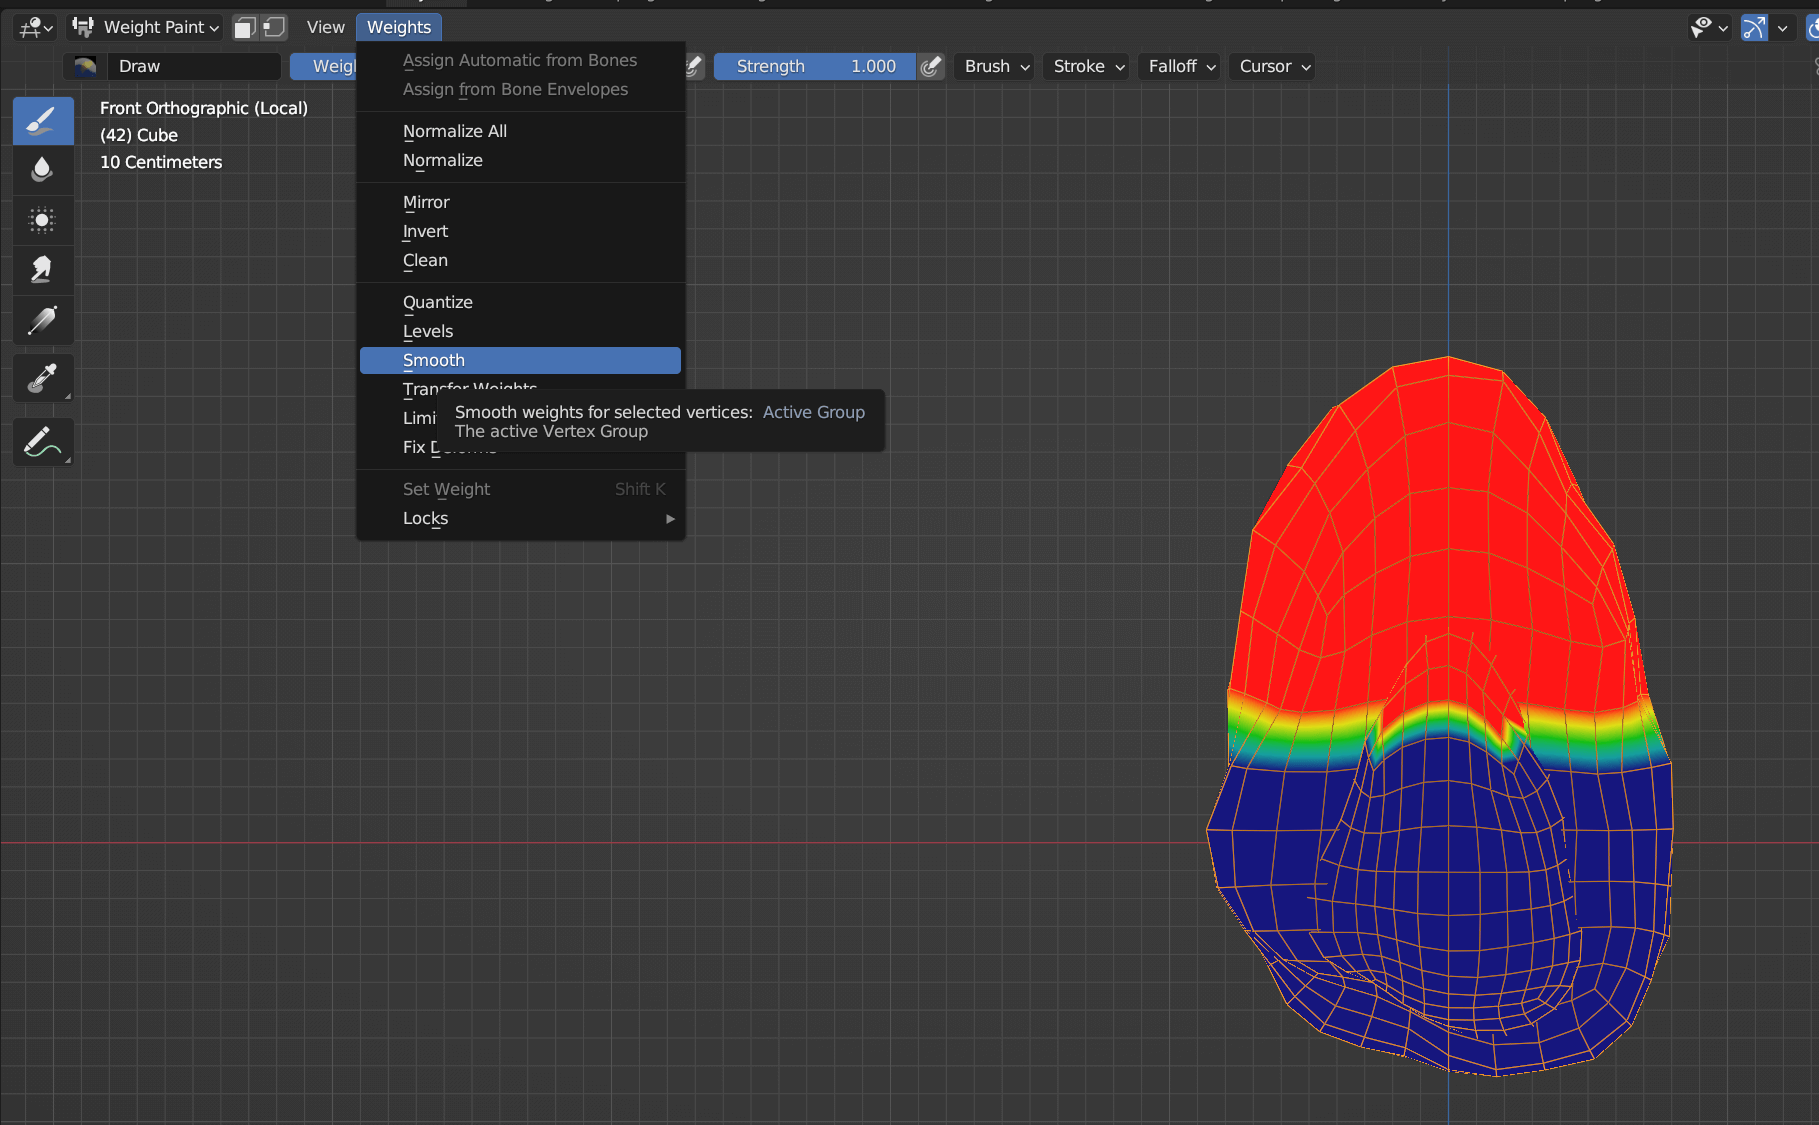This screenshot has height=1125, width=1819.
Task: Choose Levels in Weights menu
Action: click(x=520, y=331)
